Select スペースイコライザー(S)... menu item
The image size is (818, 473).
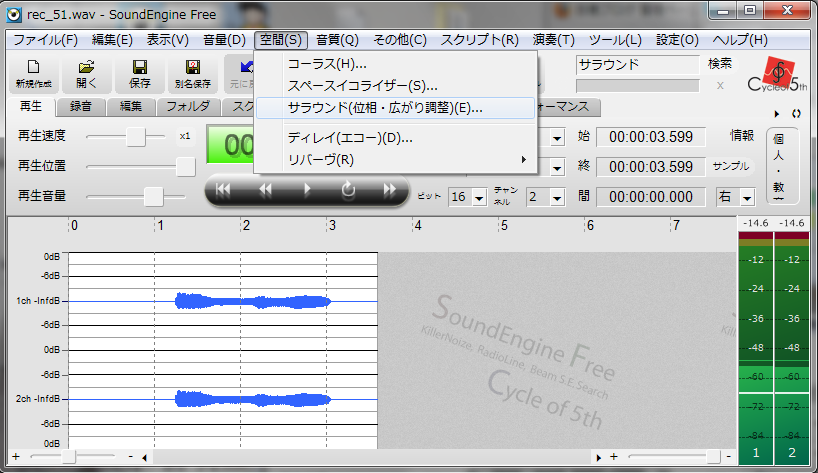(x=395, y=86)
